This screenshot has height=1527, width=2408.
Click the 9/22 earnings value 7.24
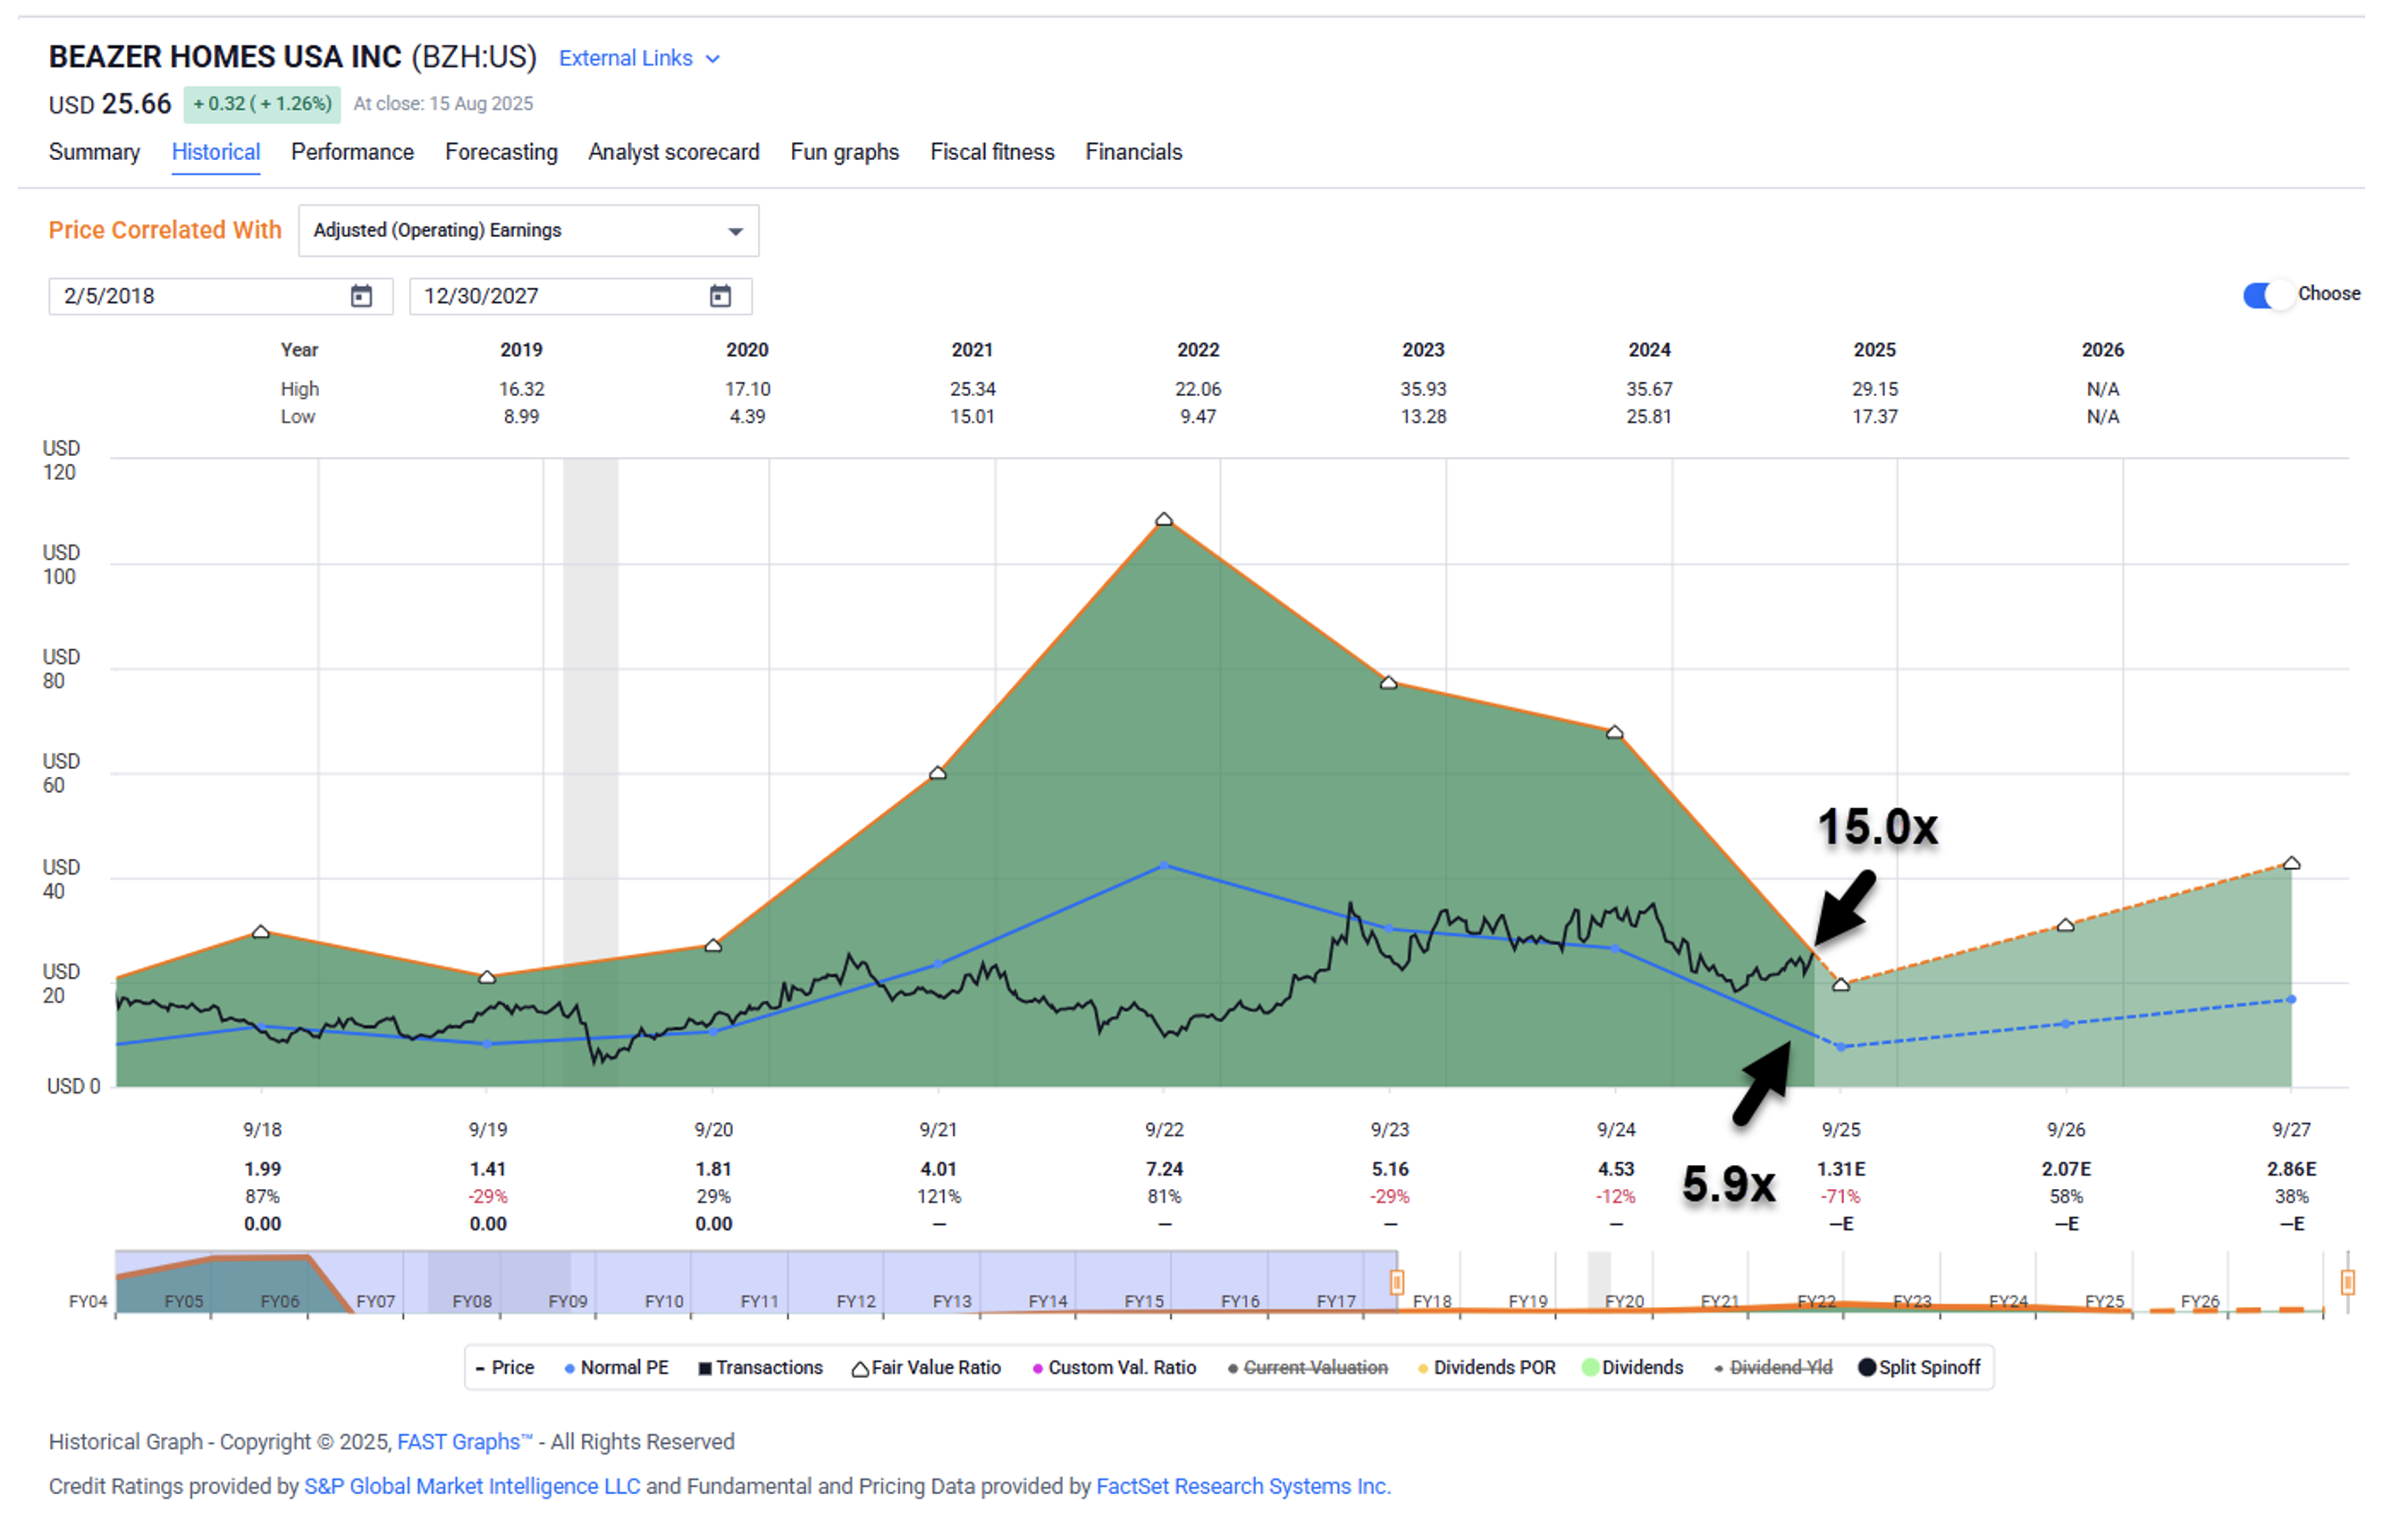tap(1164, 1168)
